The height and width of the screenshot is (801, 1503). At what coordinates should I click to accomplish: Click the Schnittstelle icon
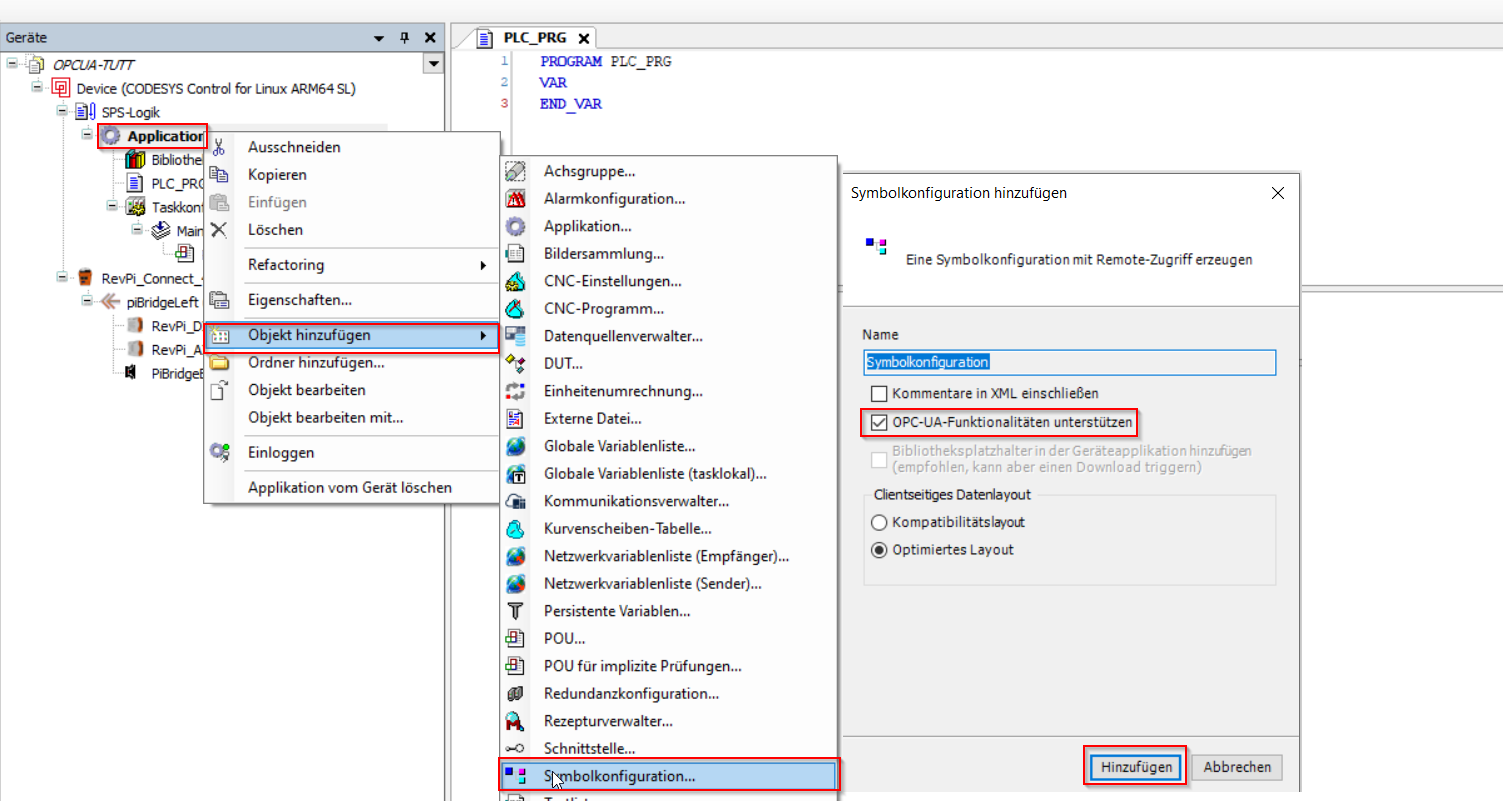pos(516,748)
